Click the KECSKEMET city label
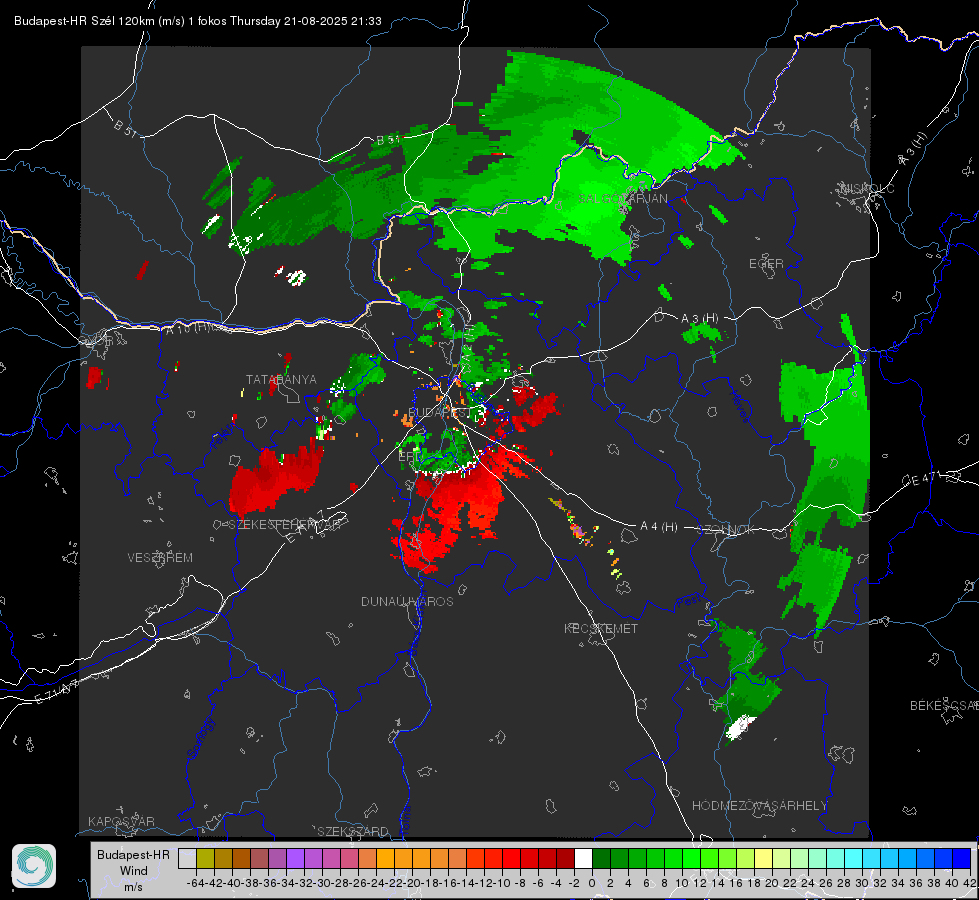This screenshot has width=979, height=900. click(601, 628)
